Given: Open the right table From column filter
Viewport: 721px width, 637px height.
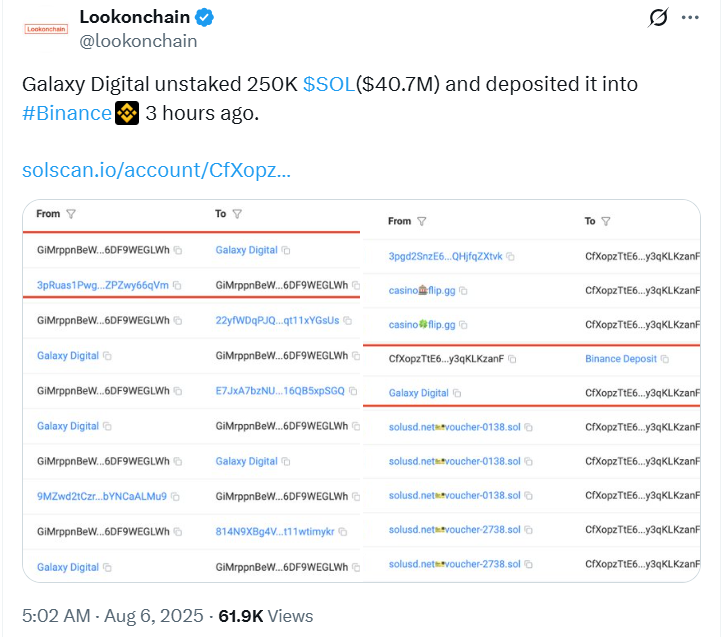Looking at the screenshot, I should pyautogui.click(x=422, y=221).
